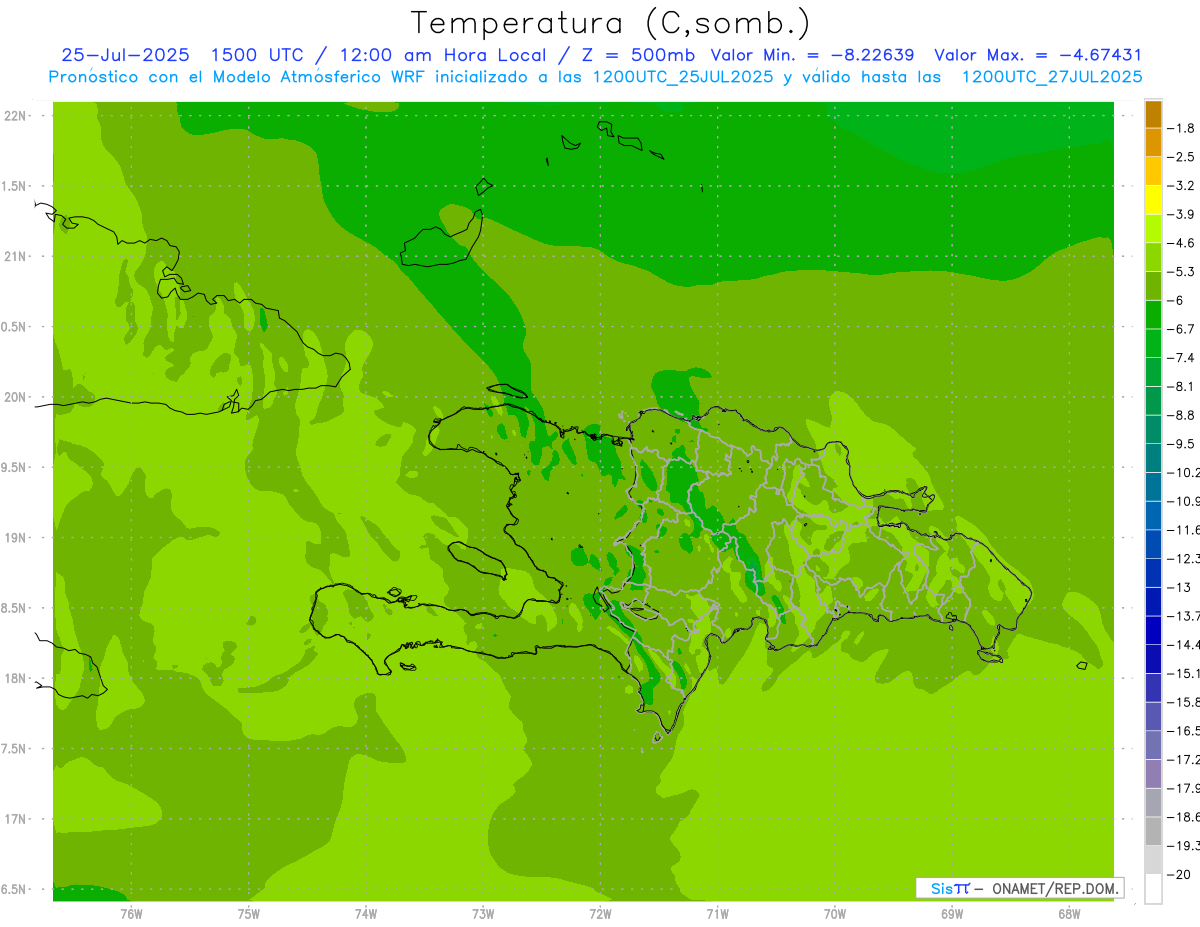Click the '70W' longitude axis label
The width and height of the screenshot is (1200, 927).
[835, 913]
